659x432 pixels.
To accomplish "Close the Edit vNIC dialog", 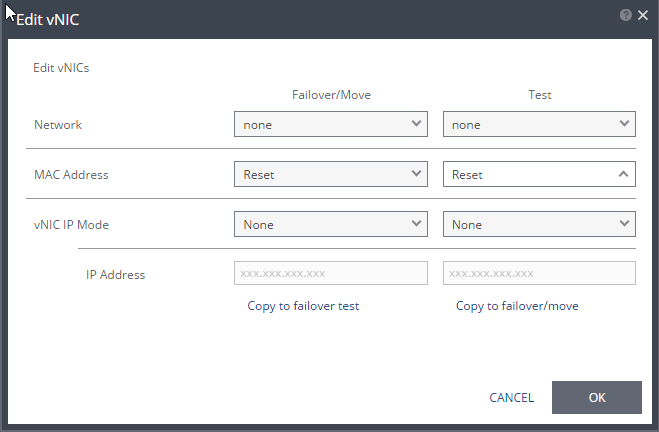I will pos(643,15).
